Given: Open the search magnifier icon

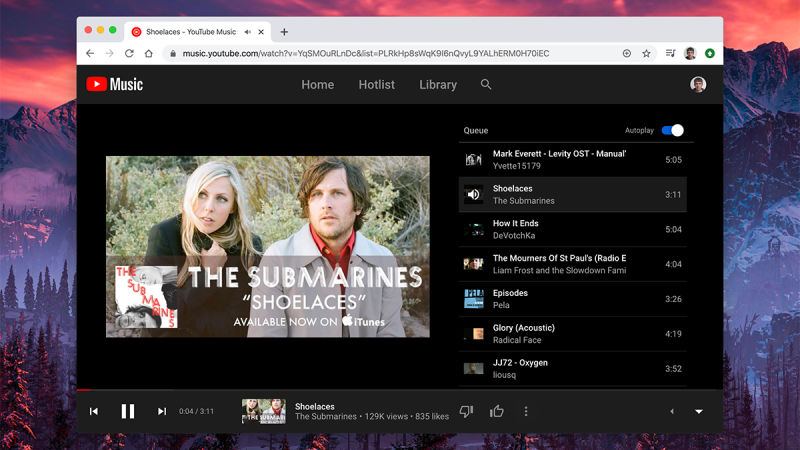Looking at the screenshot, I should pos(486,84).
